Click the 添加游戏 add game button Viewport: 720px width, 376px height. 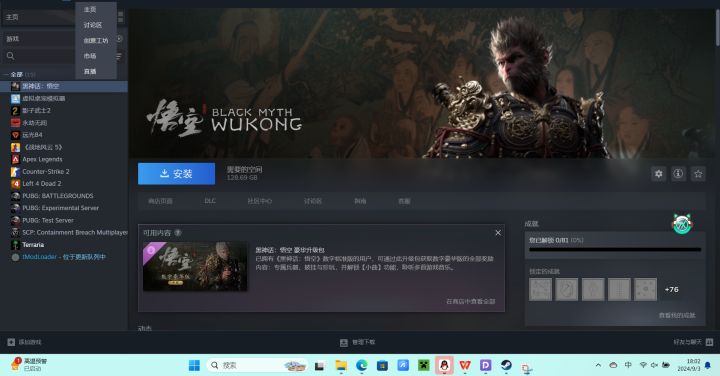25,342
